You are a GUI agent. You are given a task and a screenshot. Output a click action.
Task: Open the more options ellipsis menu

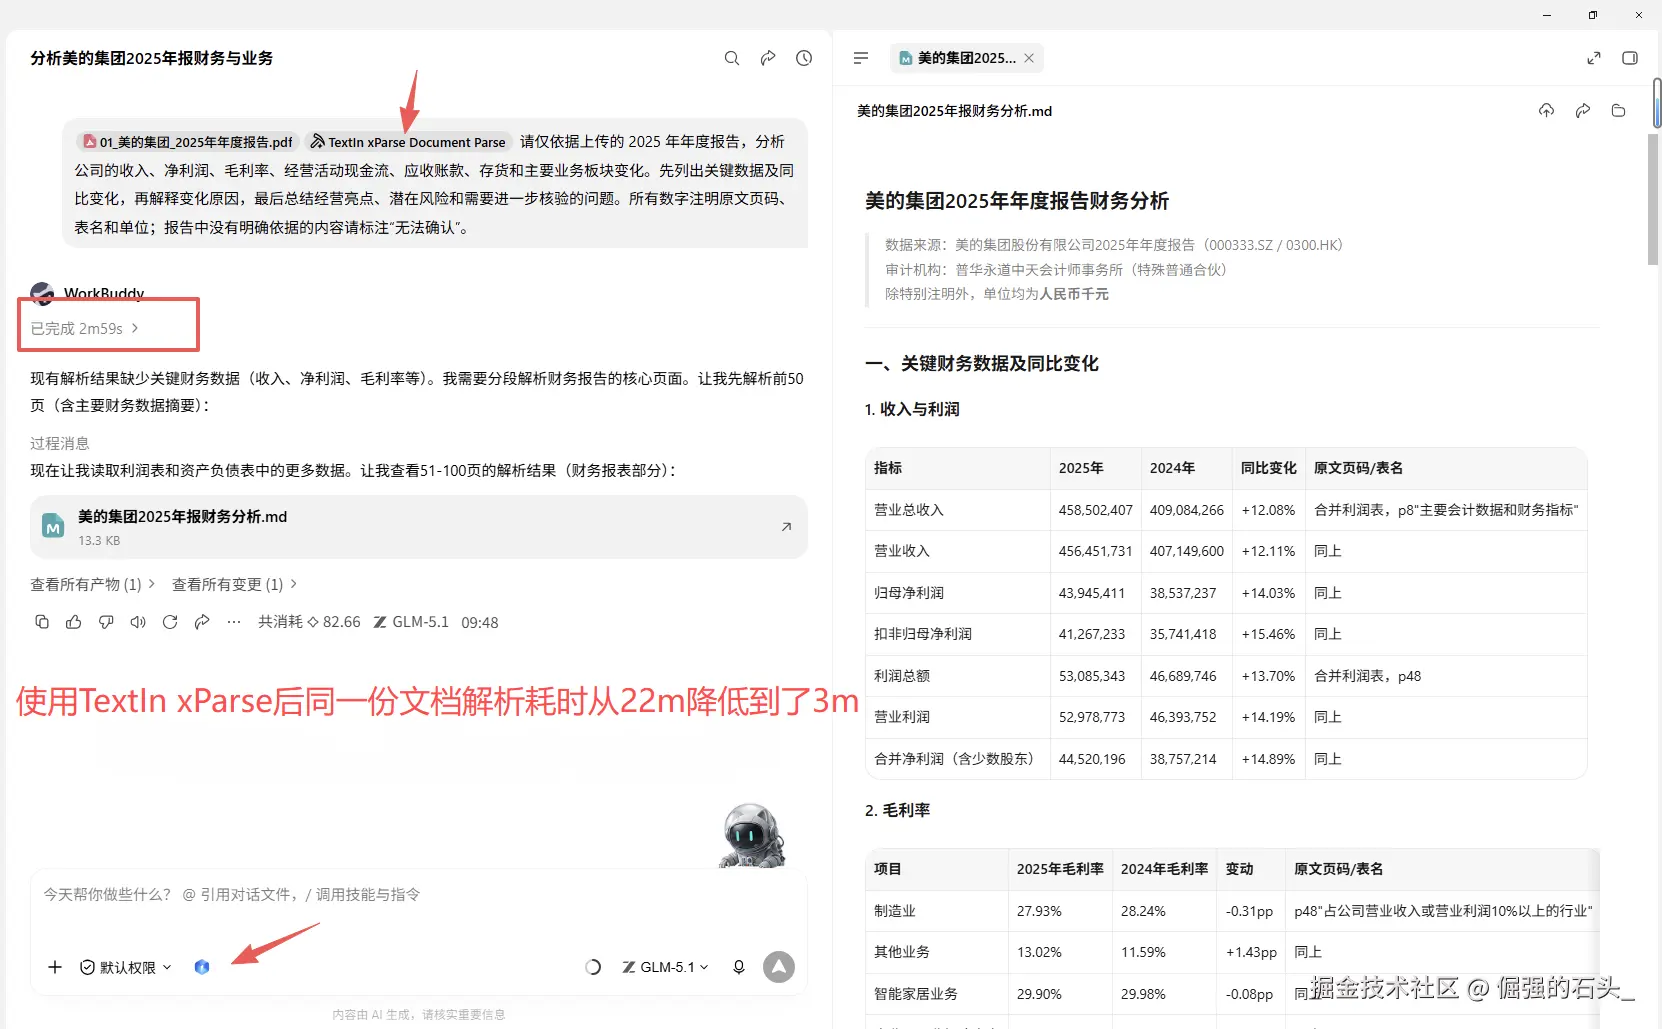coord(234,622)
